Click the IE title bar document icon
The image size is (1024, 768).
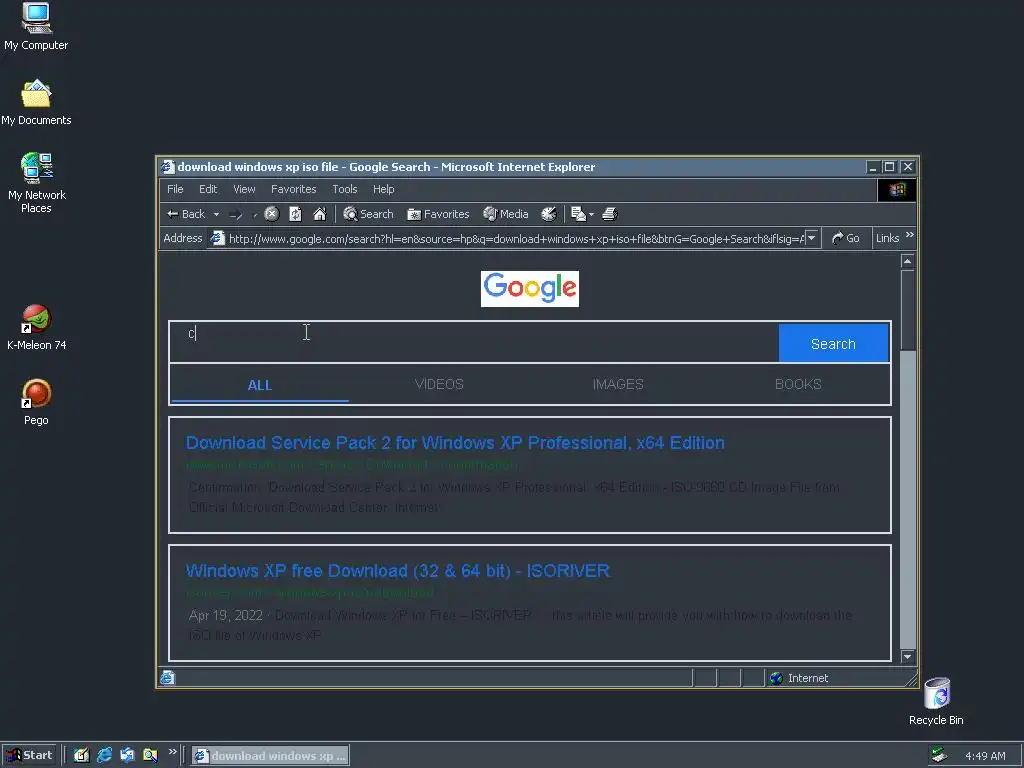tap(168, 167)
